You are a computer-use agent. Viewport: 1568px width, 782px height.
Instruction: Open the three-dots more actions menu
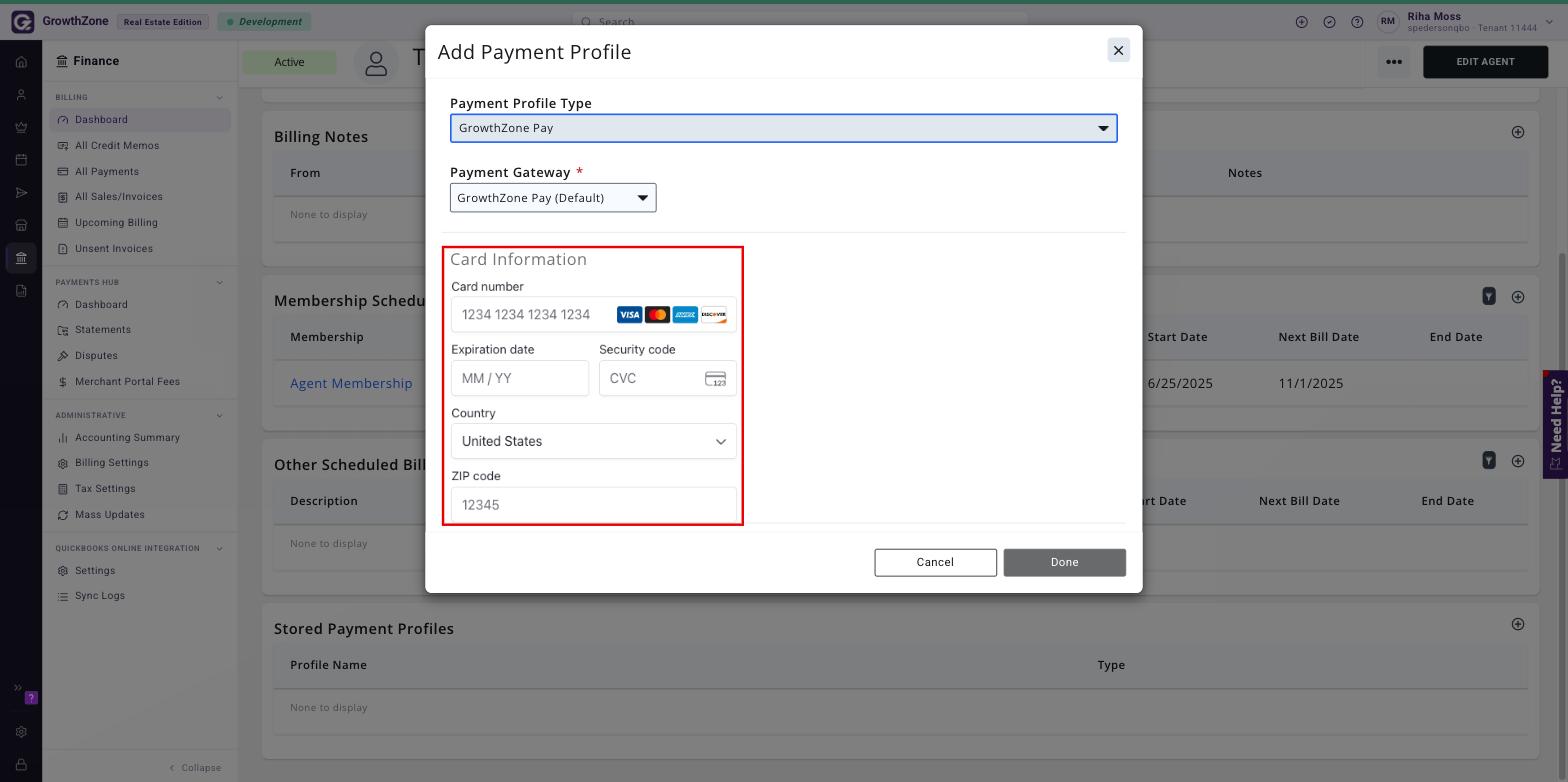[x=1394, y=62]
